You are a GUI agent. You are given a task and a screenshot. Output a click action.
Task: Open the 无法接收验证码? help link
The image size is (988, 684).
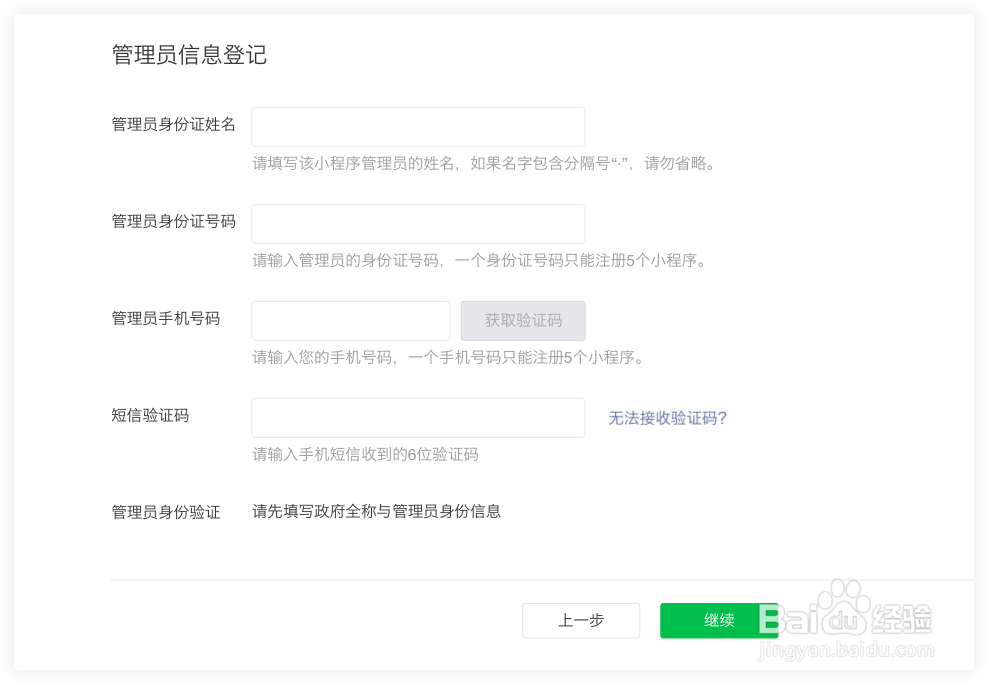click(665, 417)
